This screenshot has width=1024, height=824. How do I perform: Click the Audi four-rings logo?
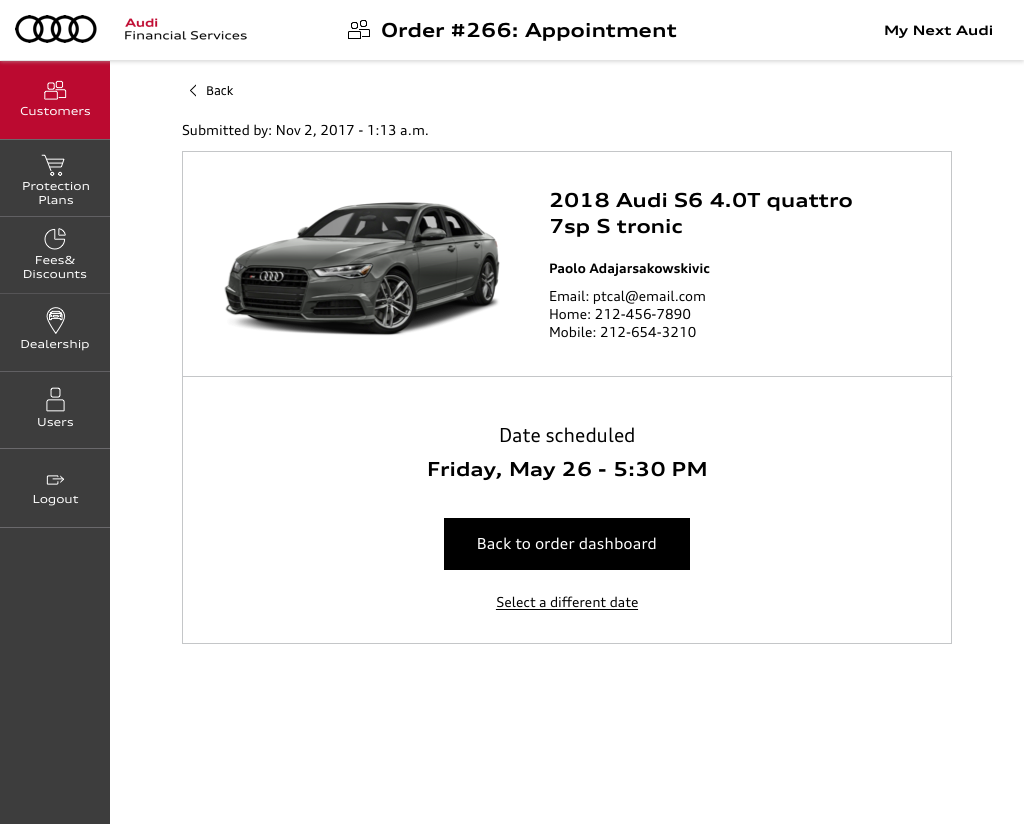[x=56, y=29]
